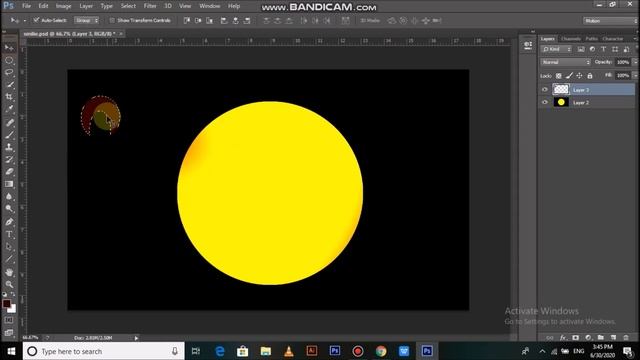The image size is (640, 360).
Task: Open the Filter menu
Action: [150, 6]
